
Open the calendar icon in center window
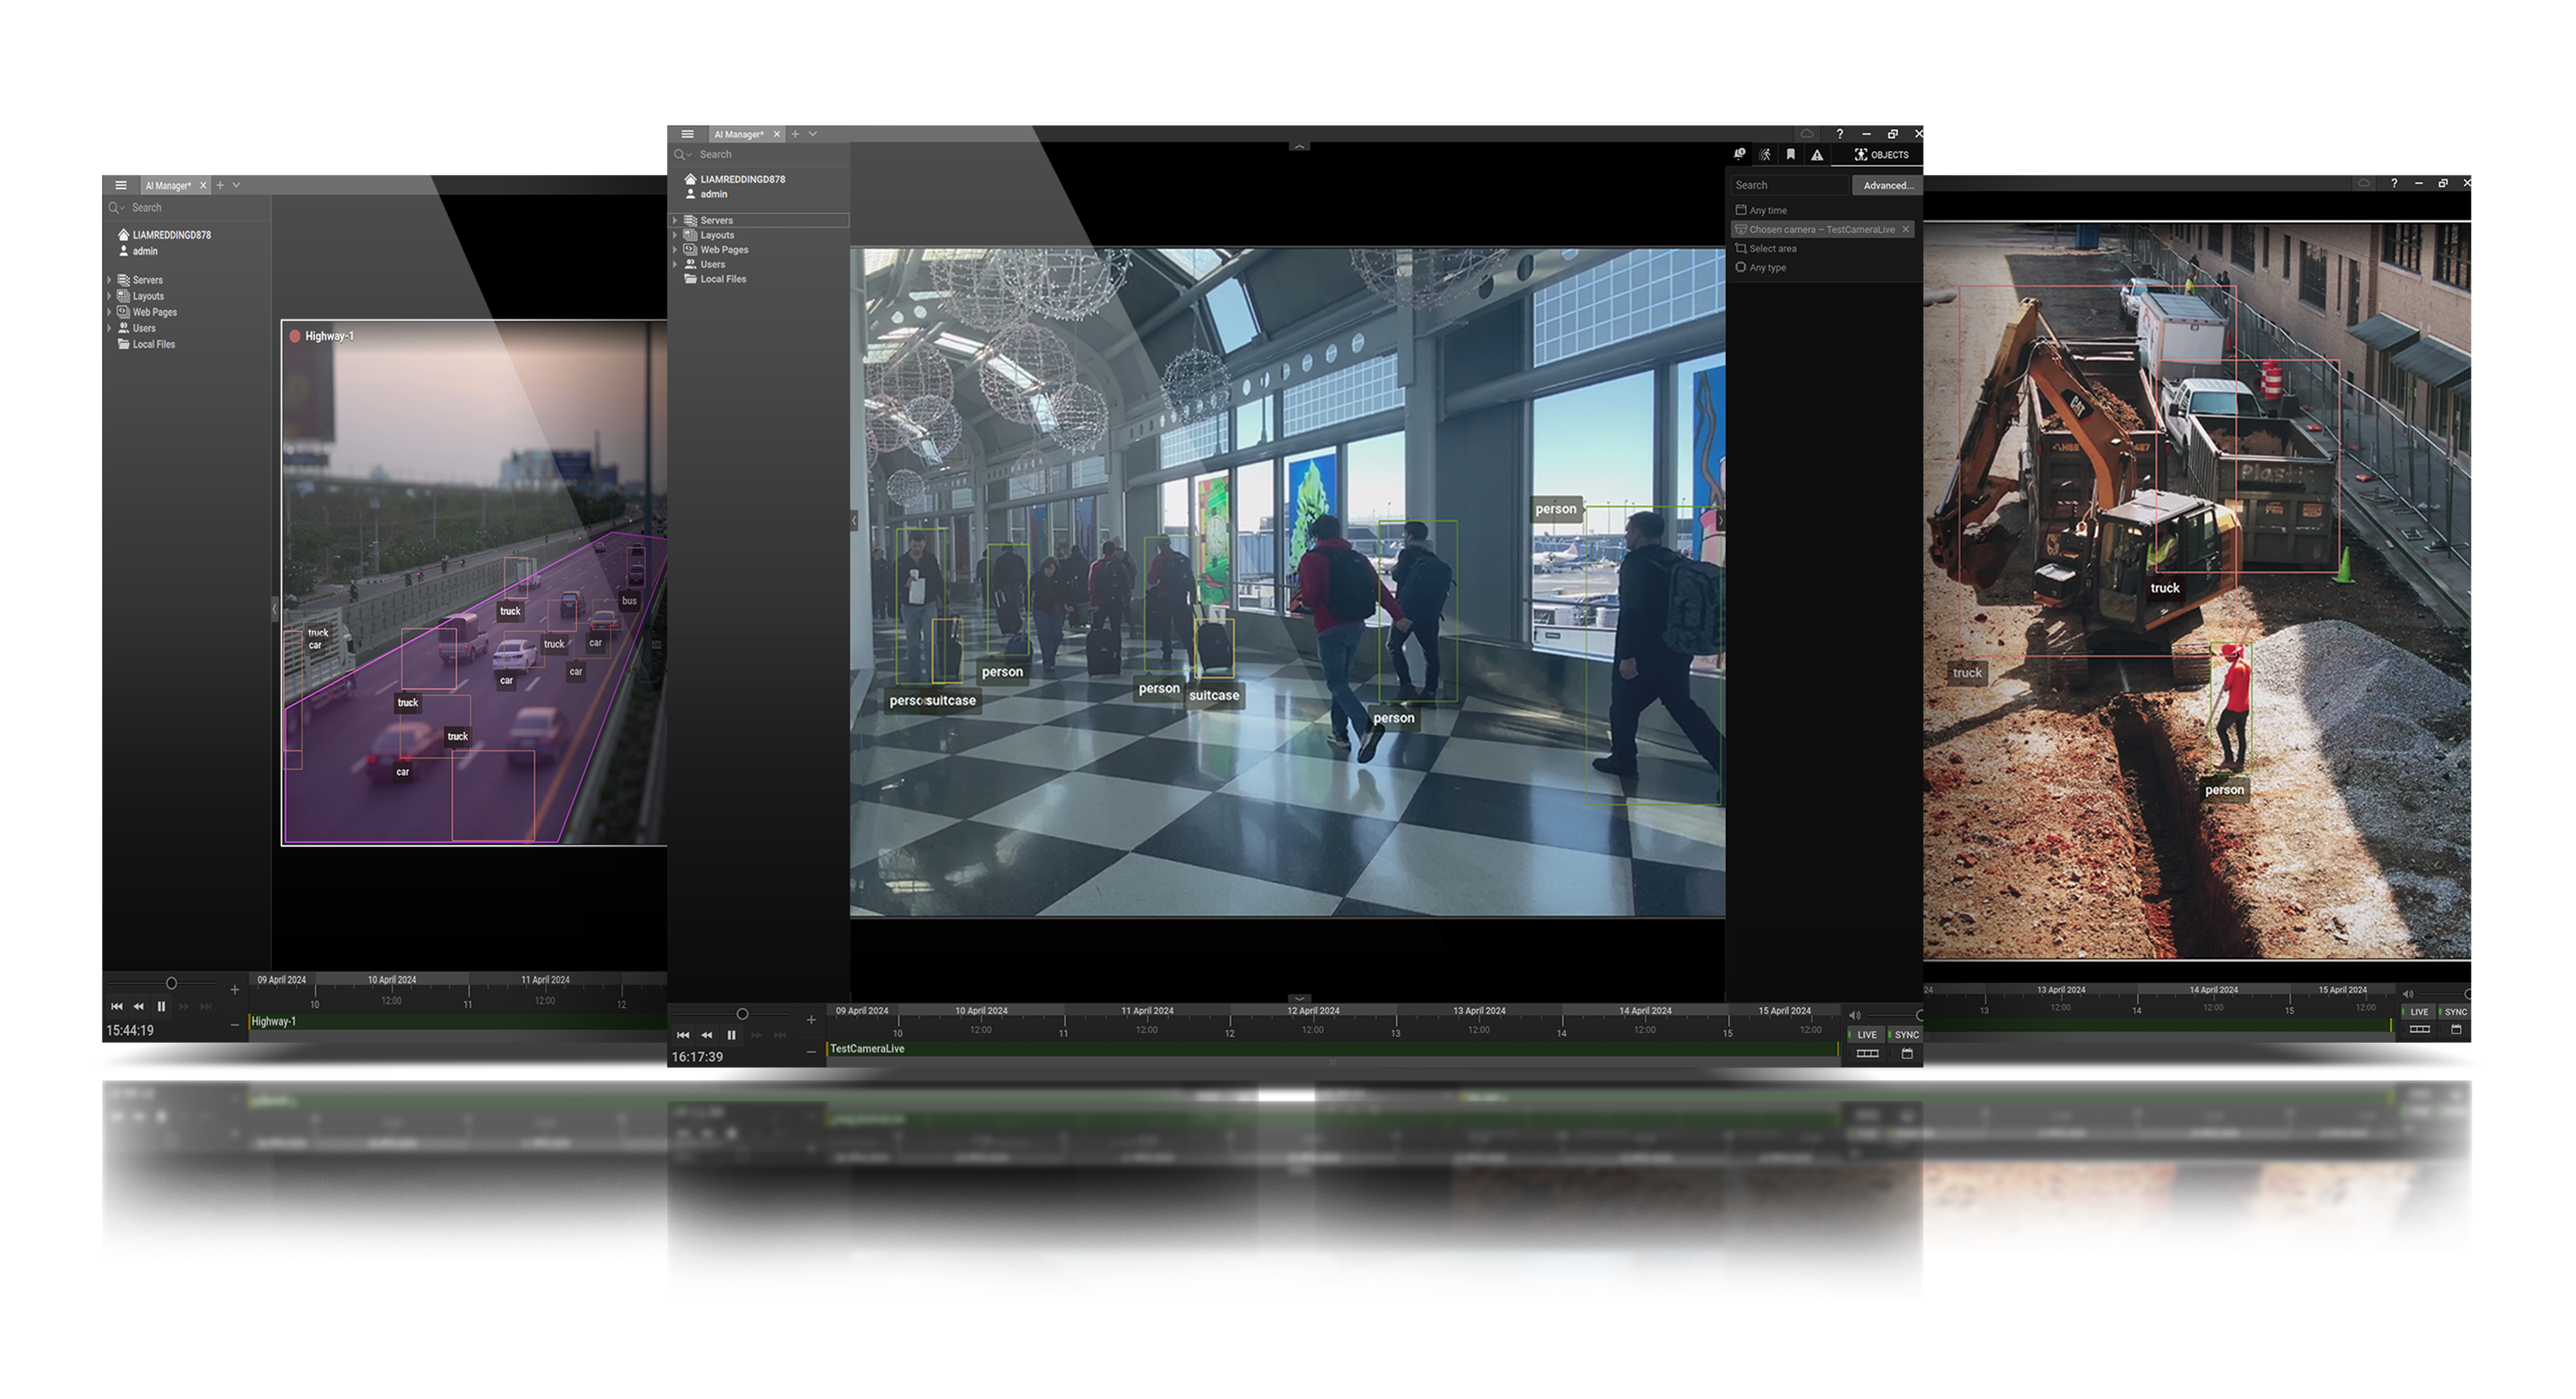[x=1907, y=1054]
